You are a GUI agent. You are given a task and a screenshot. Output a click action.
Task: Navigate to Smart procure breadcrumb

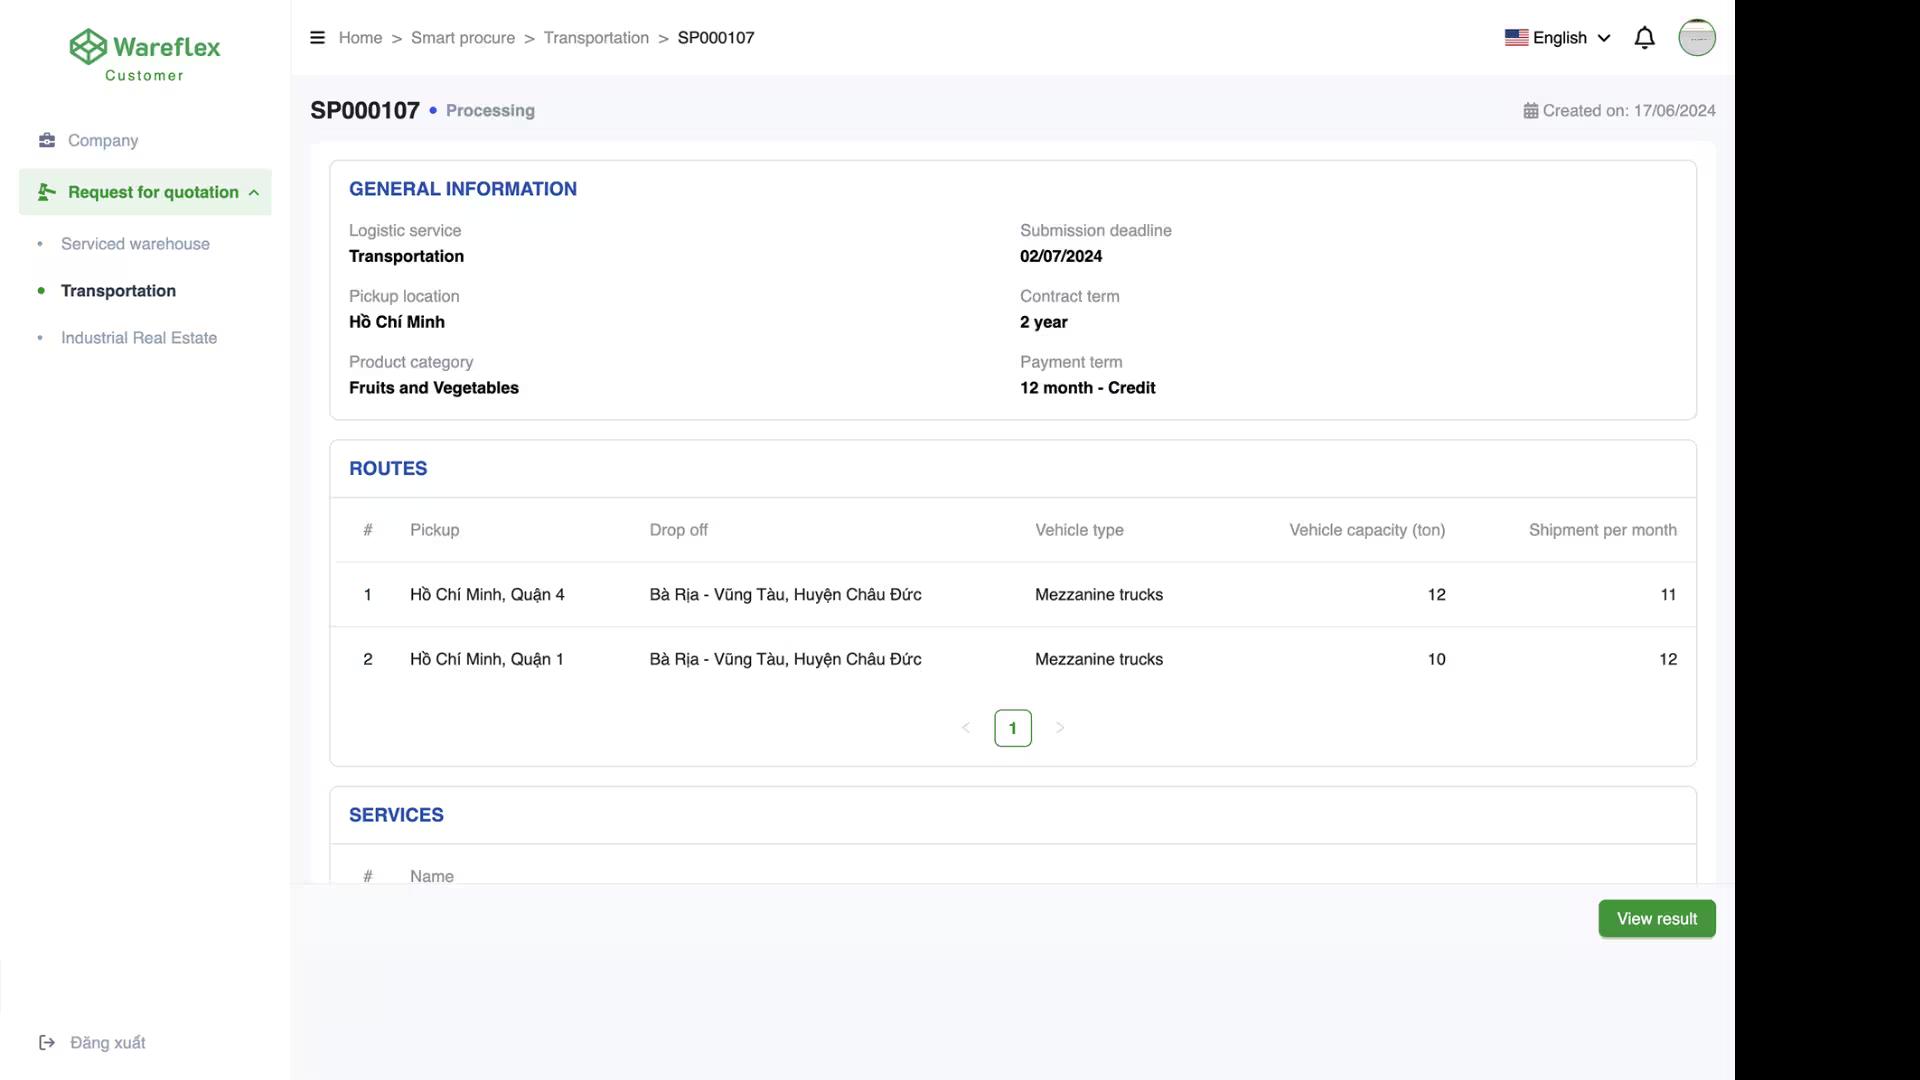coord(463,38)
